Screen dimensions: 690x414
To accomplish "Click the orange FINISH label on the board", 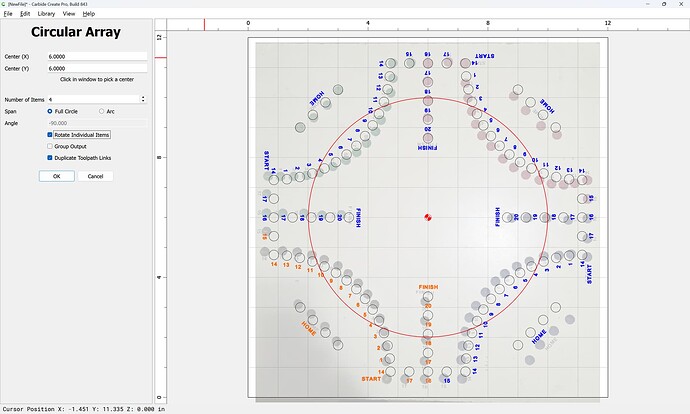I will tap(428, 287).
